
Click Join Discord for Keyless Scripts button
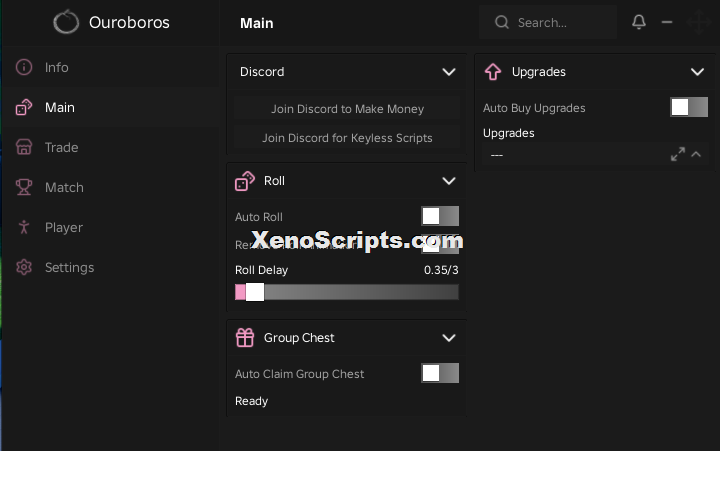click(347, 138)
